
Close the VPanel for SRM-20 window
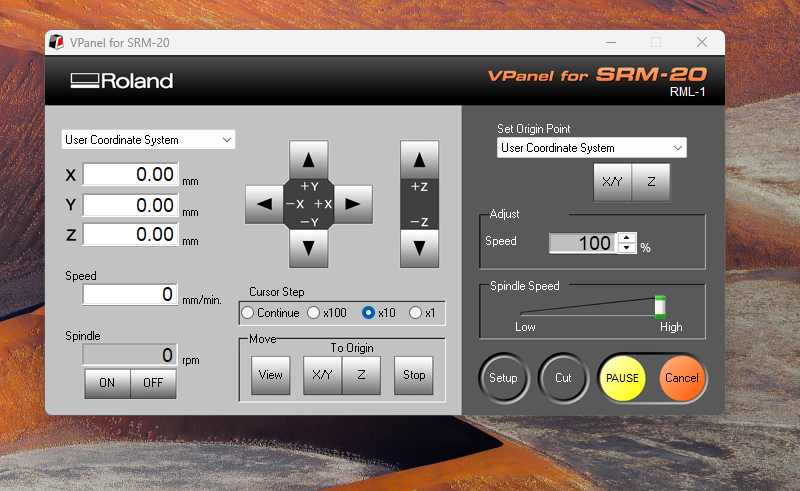[702, 42]
